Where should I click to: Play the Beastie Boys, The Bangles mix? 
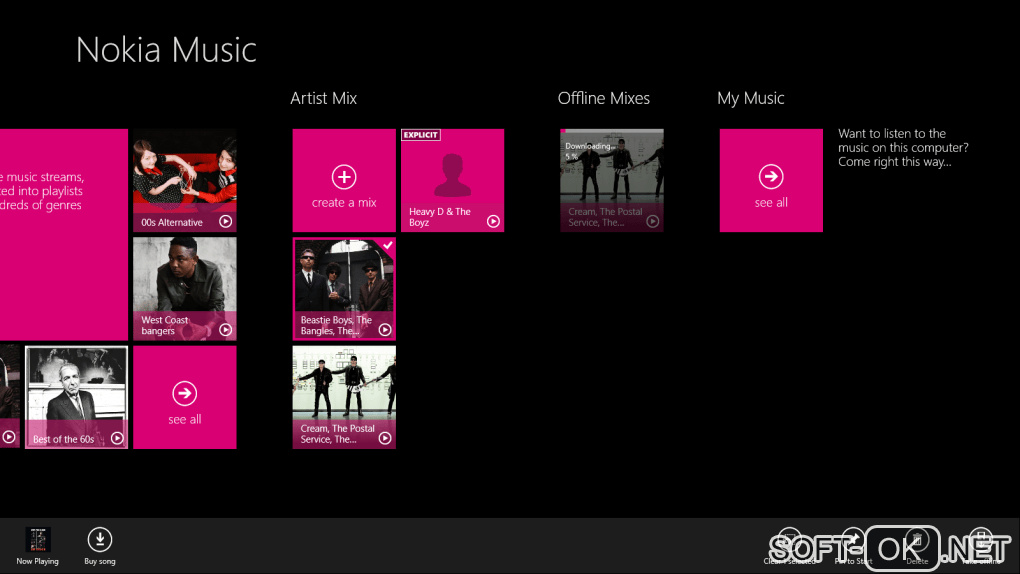(385, 330)
